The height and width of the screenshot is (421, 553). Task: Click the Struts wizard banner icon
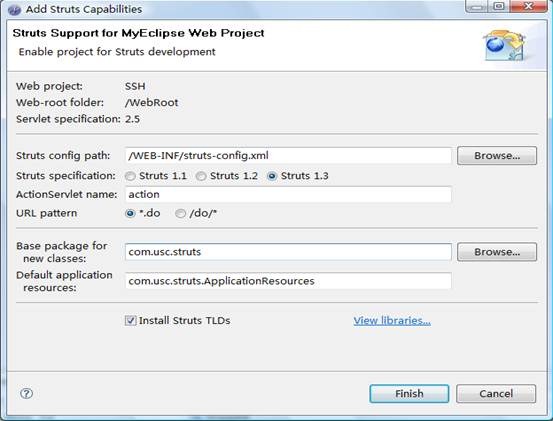504,45
